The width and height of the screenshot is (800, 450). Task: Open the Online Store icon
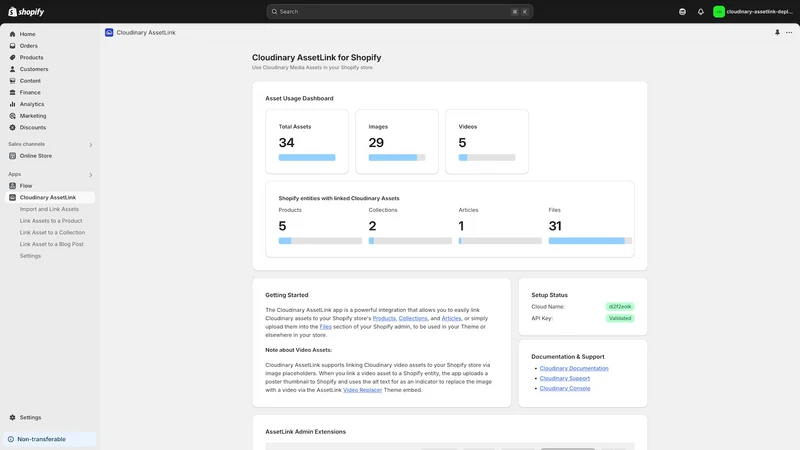tap(12, 156)
